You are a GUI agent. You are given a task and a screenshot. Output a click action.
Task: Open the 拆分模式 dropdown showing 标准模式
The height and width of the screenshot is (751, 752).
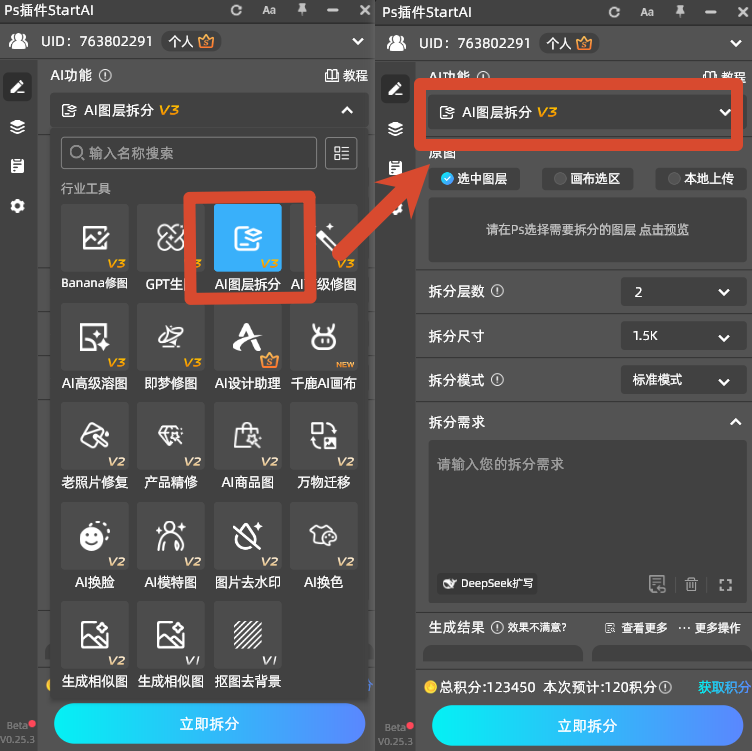pyautogui.click(x=683, y=380)
